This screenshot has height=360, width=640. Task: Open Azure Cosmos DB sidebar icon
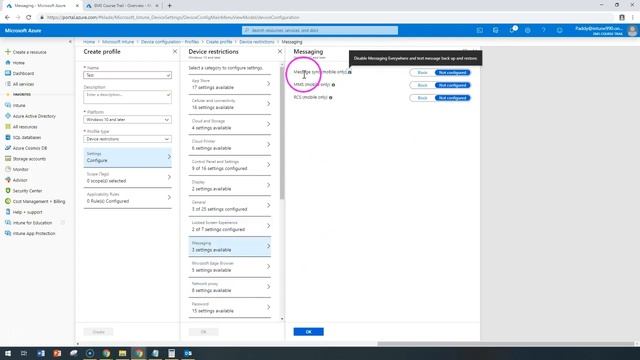pyautogui.click(x=7, y=148)
